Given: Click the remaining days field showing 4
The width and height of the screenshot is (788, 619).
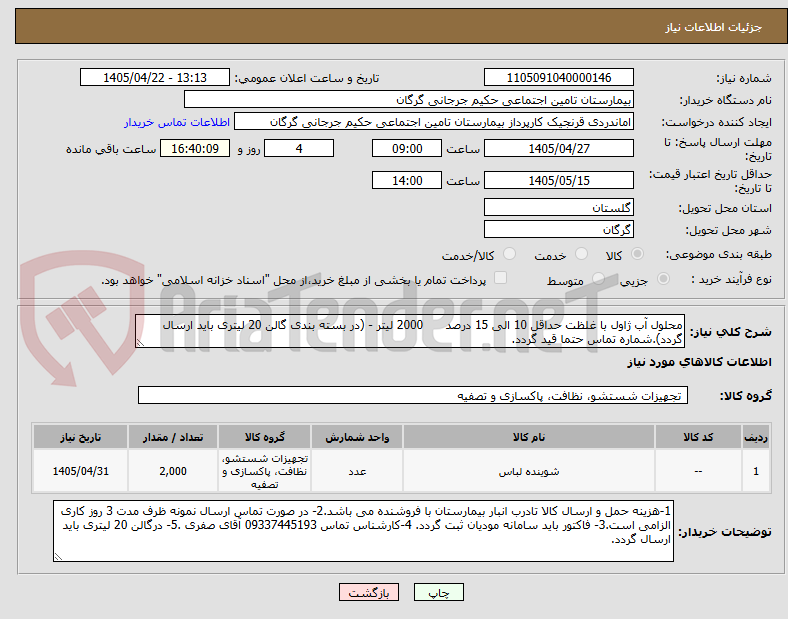Looking at the screenshot, I should tap(299, 149).
